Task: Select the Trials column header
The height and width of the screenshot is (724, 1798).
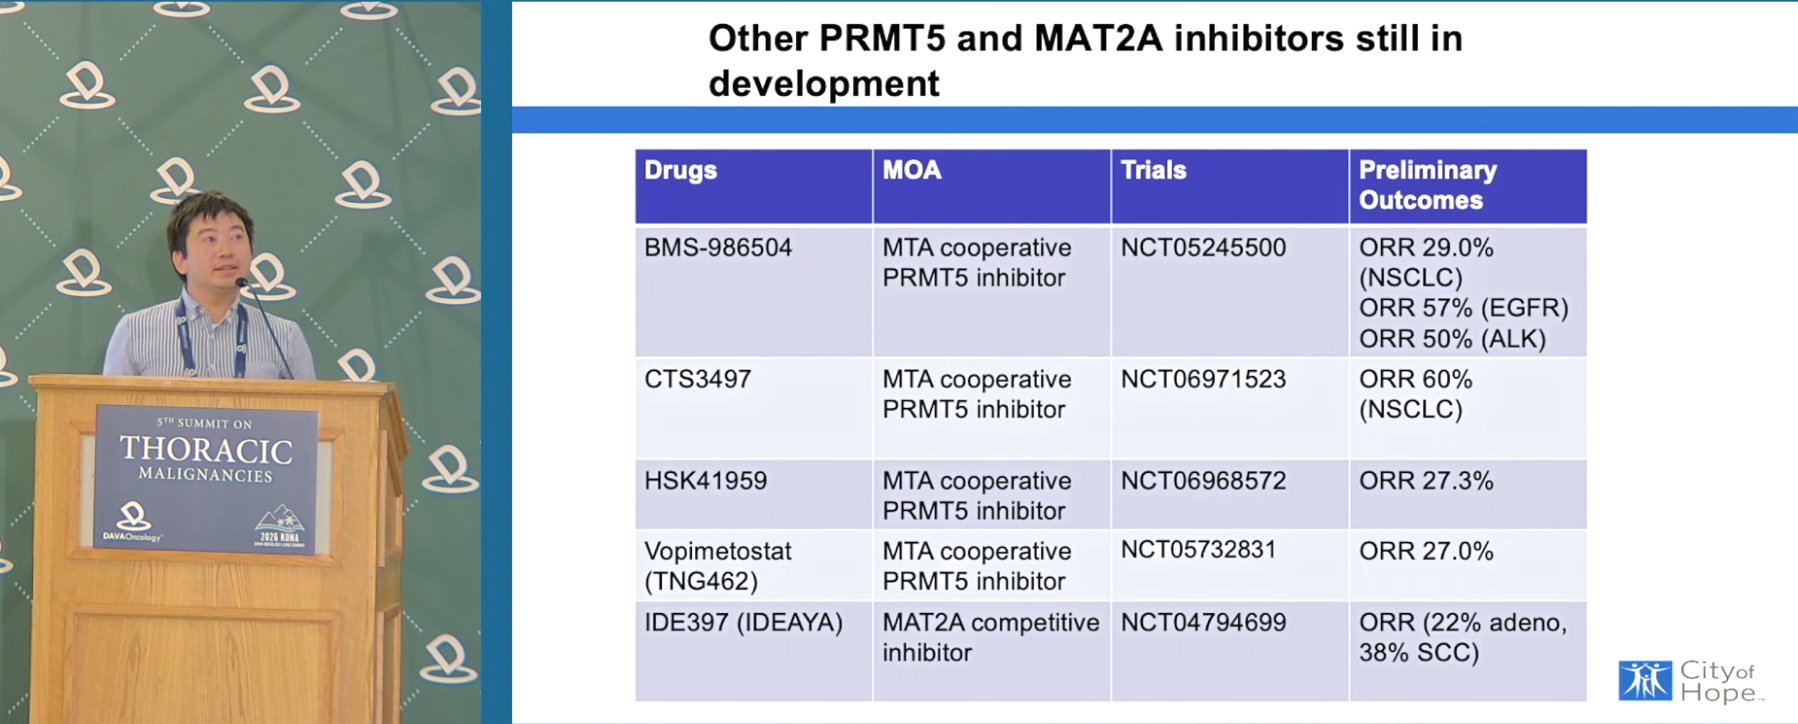Action: coord(1230,186)
